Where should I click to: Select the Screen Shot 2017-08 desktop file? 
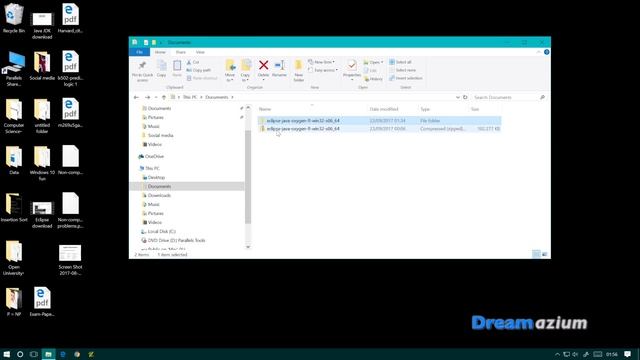click(70, 260)
